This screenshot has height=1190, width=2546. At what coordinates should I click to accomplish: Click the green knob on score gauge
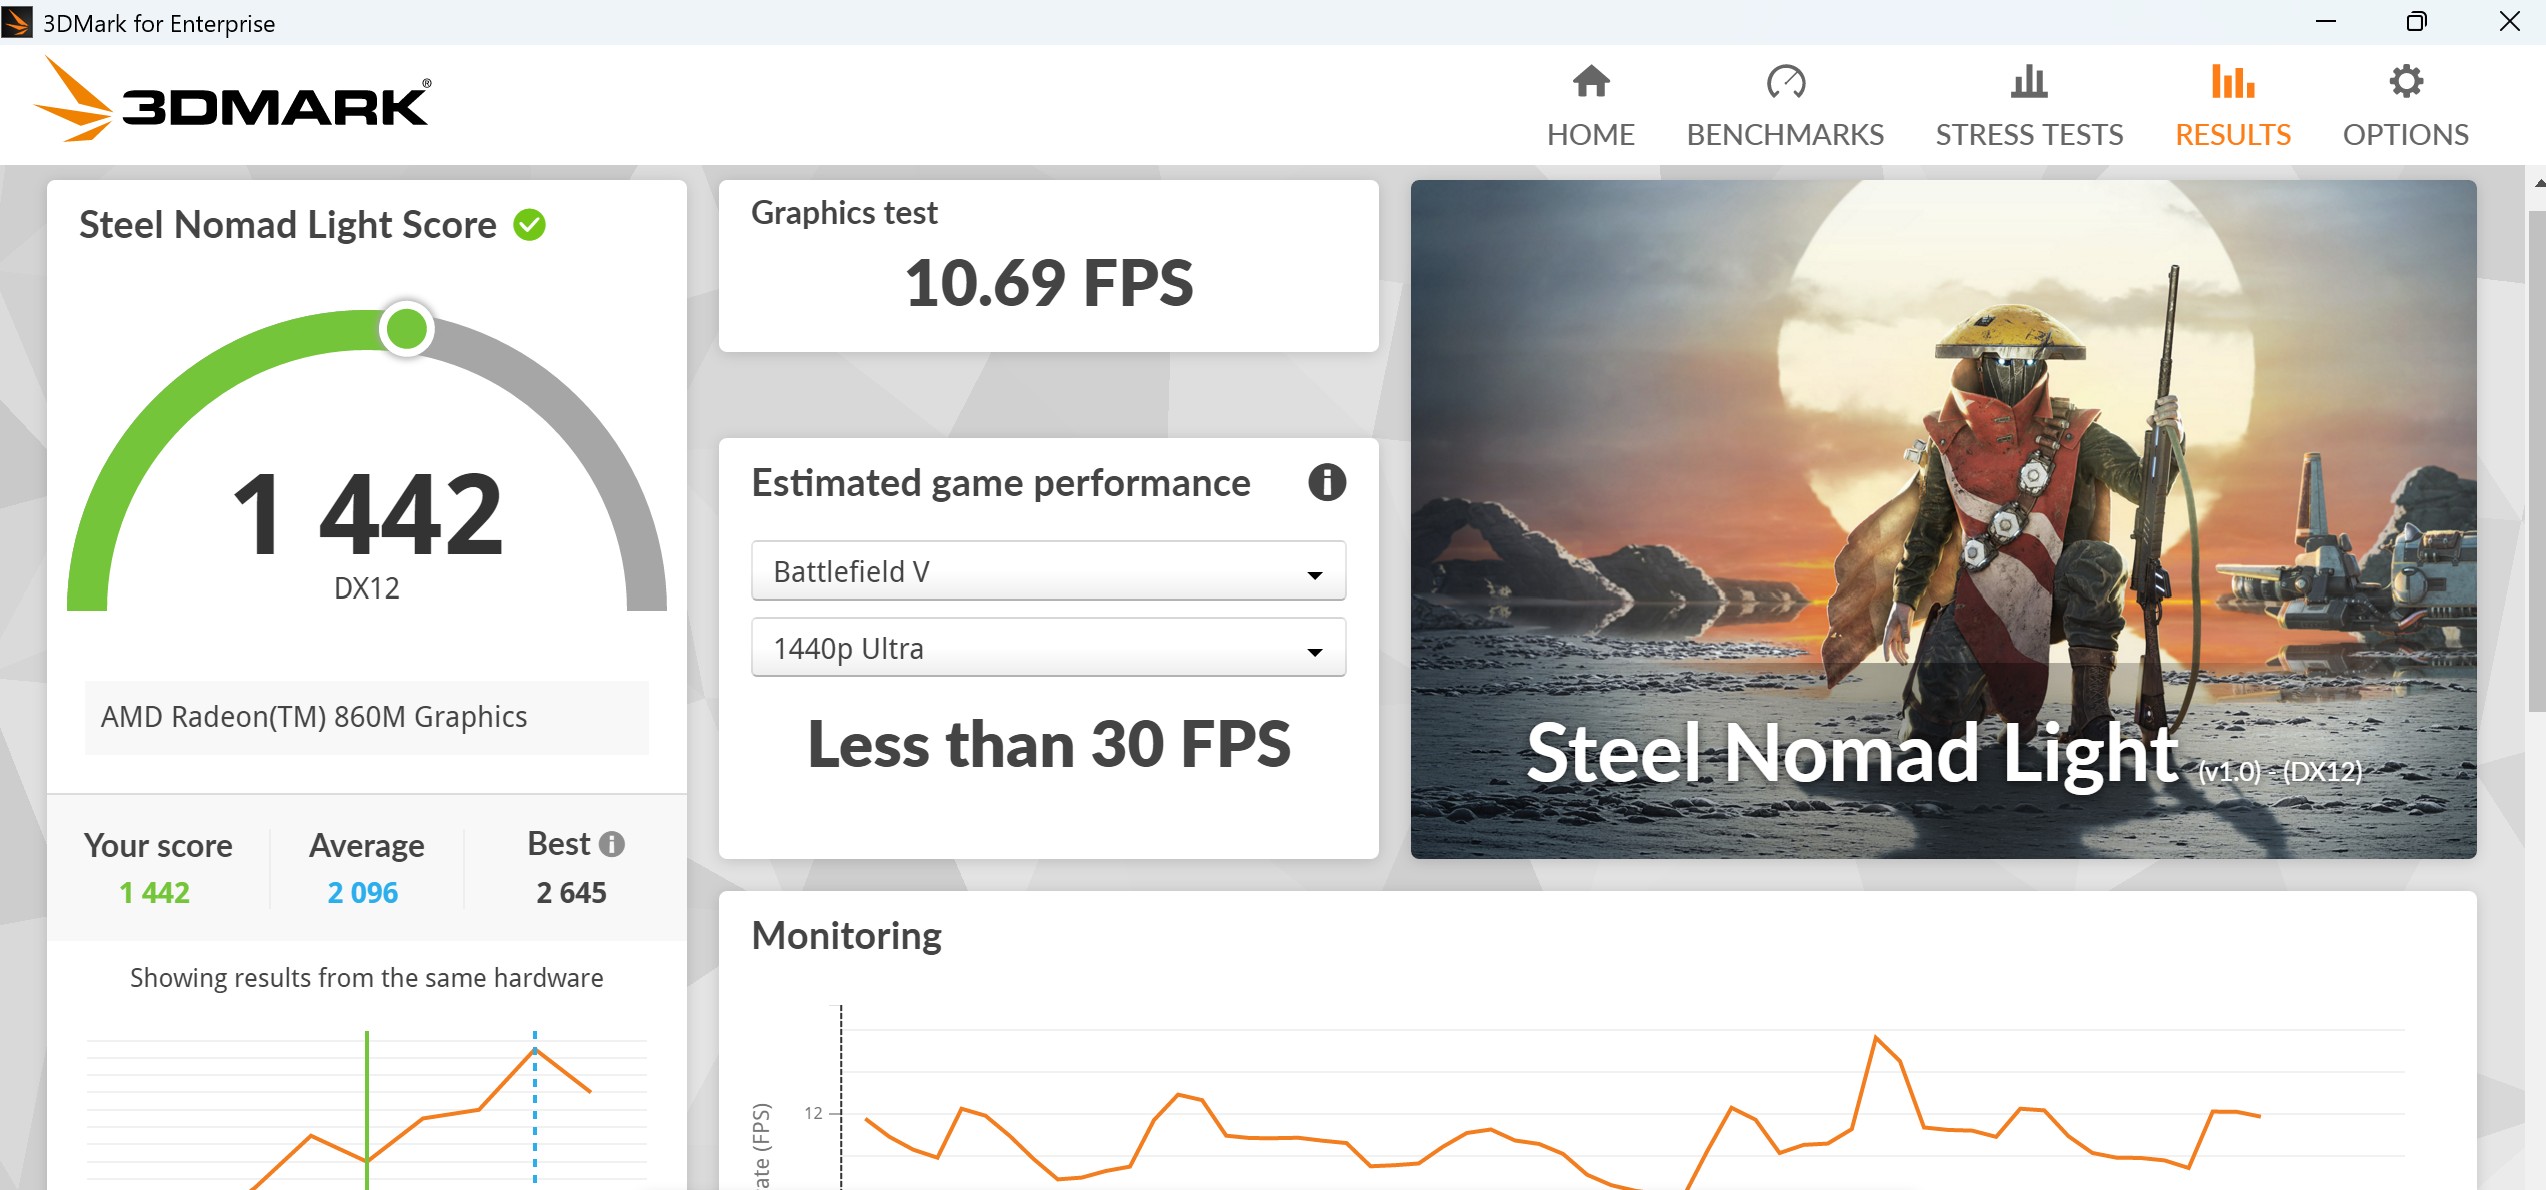[x=406, y=329]
